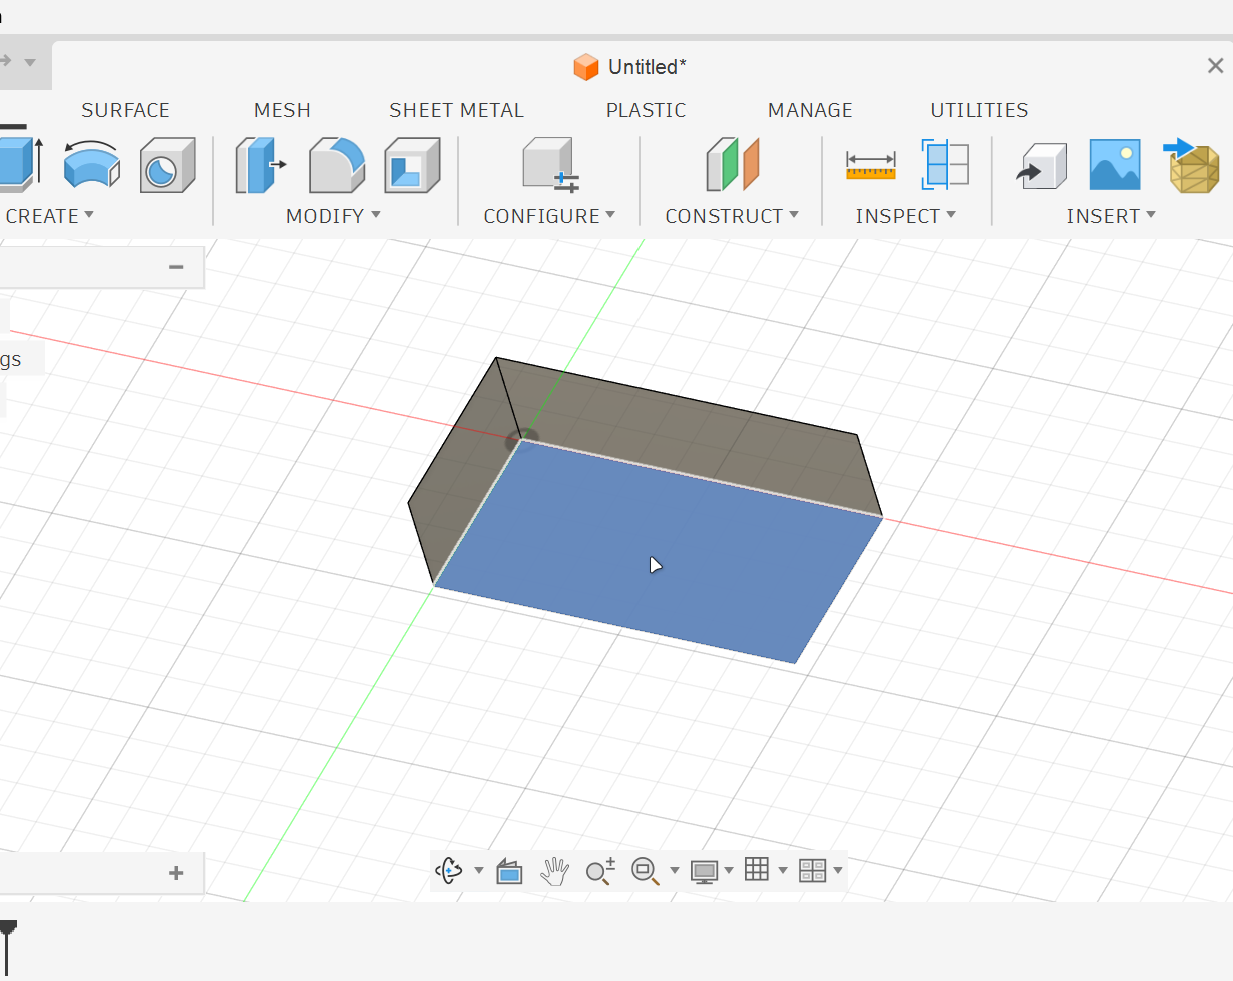The image size is (1233, 981).
Task: Switch to the MESH tab
Action: 282,110
